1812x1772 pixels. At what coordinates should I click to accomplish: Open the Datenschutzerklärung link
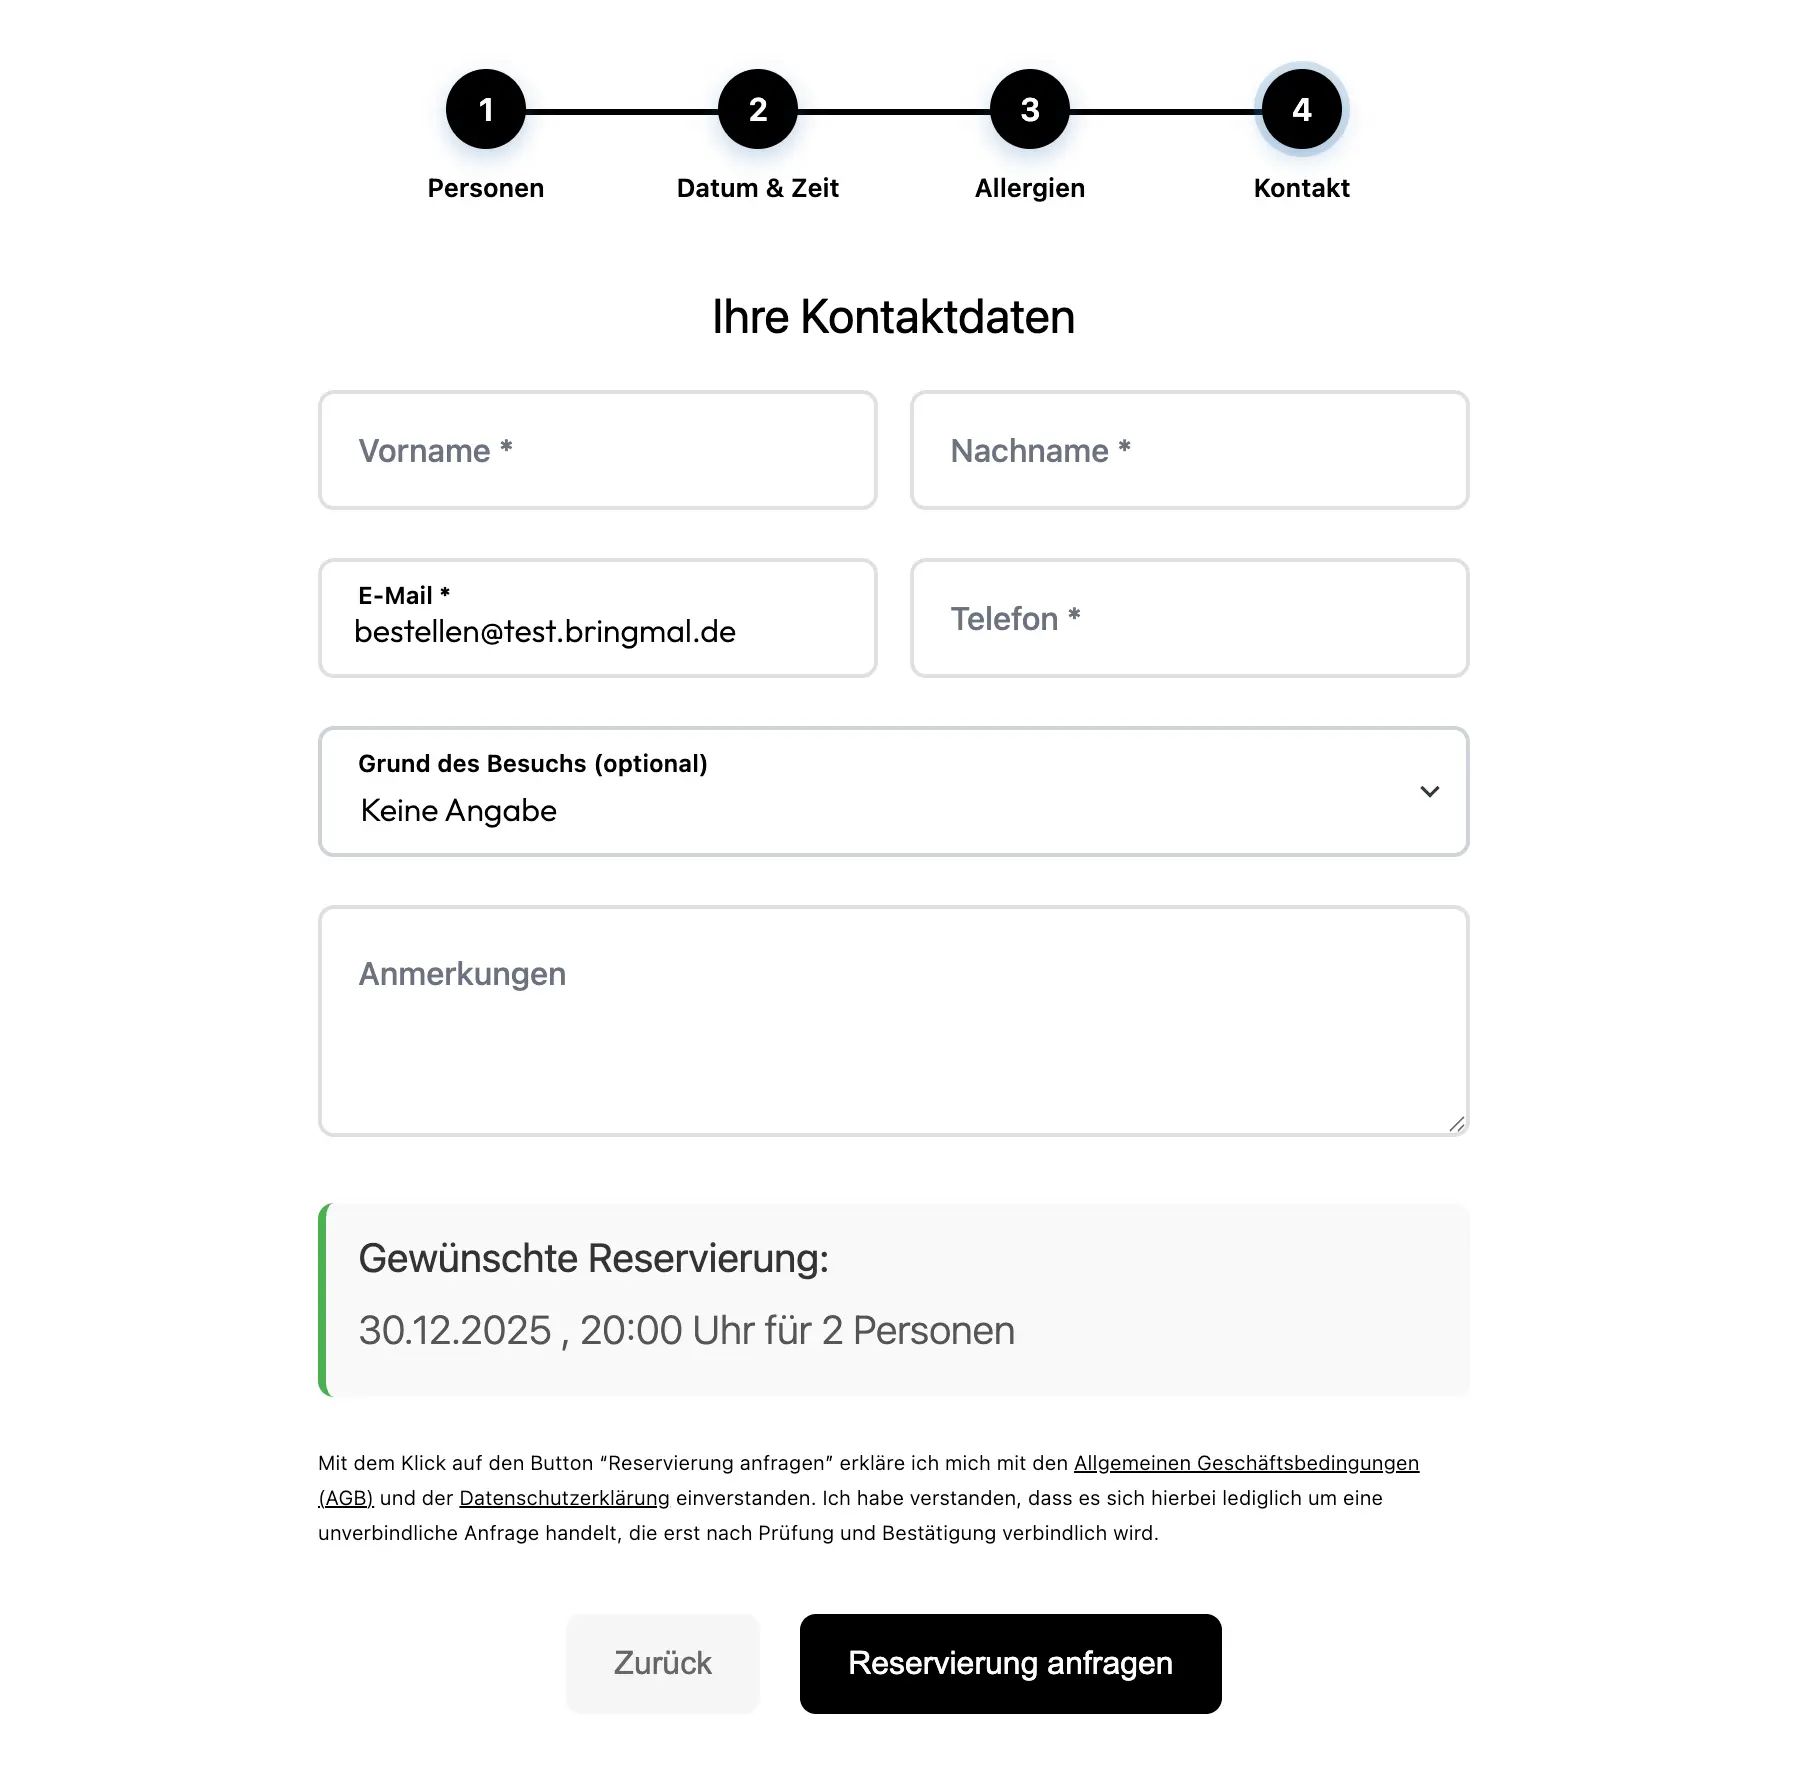pos(565,1498)
